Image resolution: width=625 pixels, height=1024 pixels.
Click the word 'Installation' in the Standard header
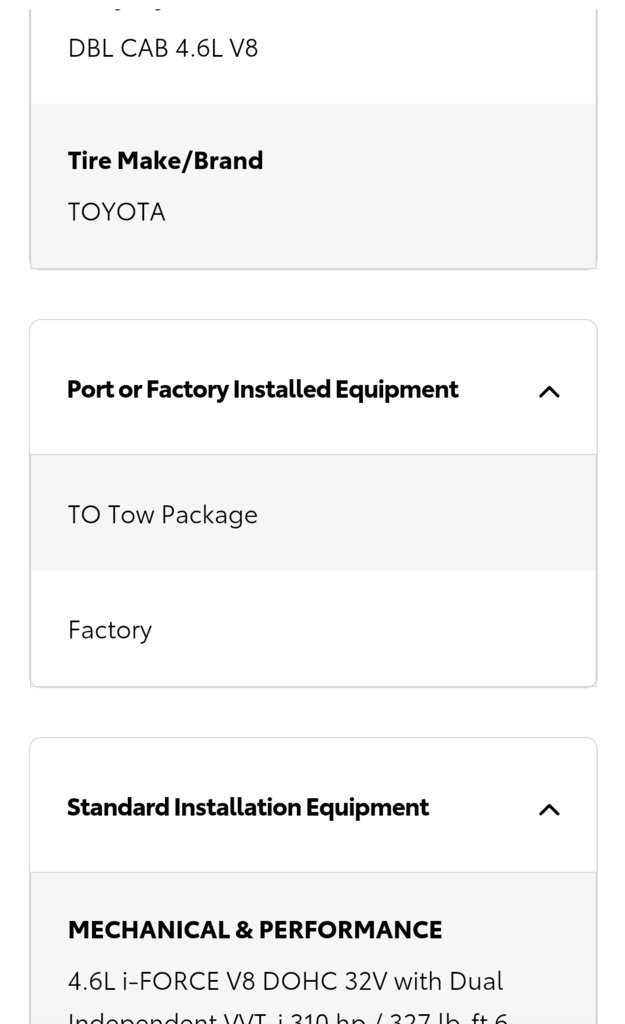[x=237, y=807]
